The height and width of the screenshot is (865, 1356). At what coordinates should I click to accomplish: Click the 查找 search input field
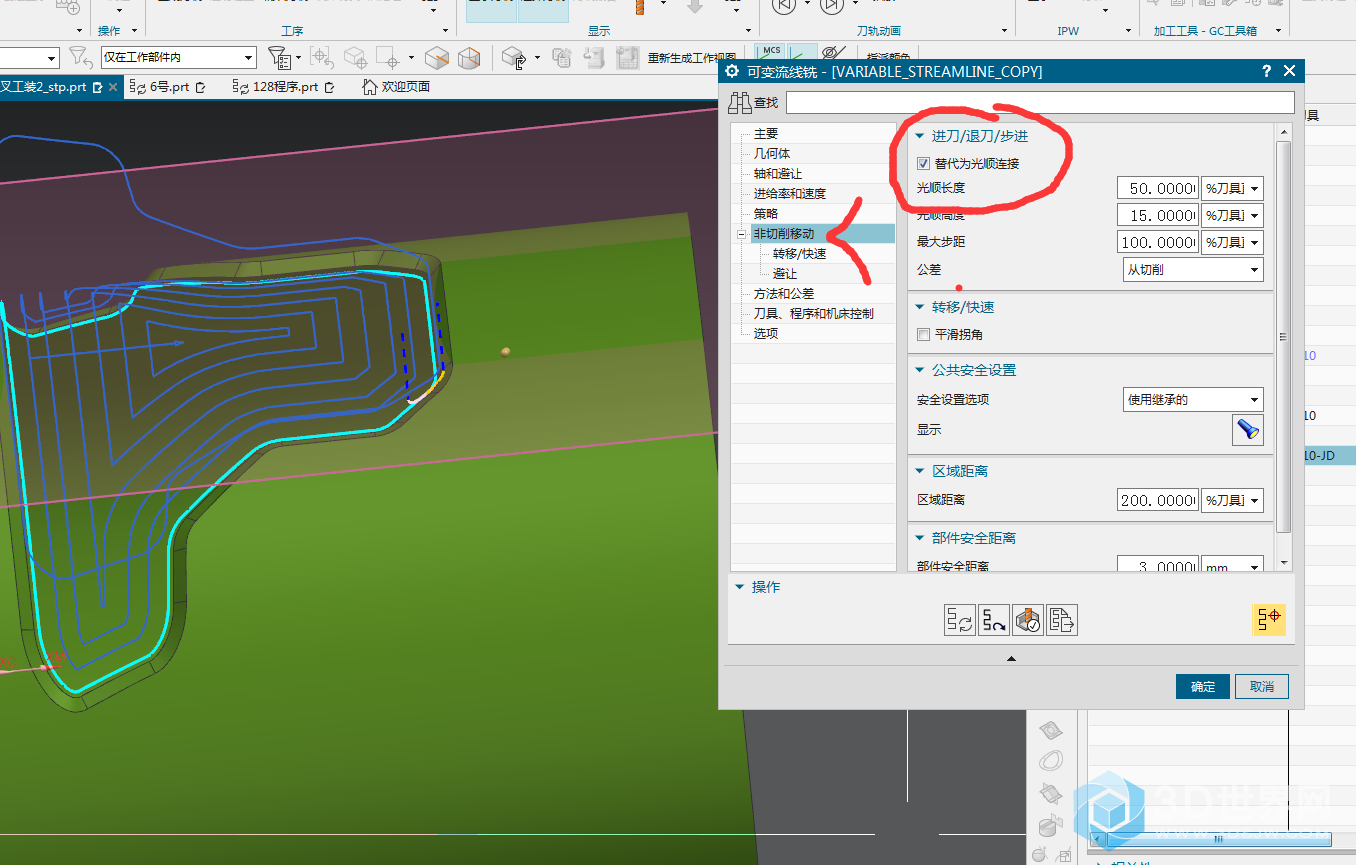click(x=1040, y=102)
